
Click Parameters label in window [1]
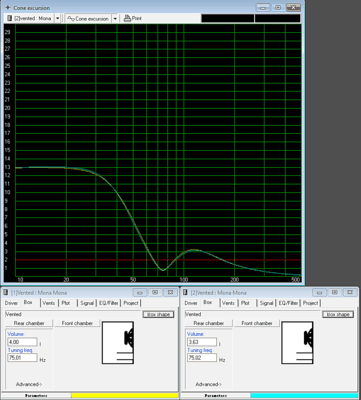click(36, 396)
